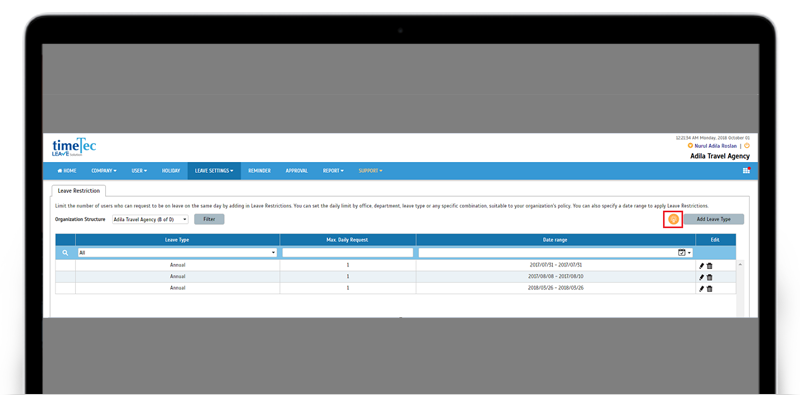
Task: Open the Leave Type 'All' filter dropdown
Action: [x=177, y=253]
